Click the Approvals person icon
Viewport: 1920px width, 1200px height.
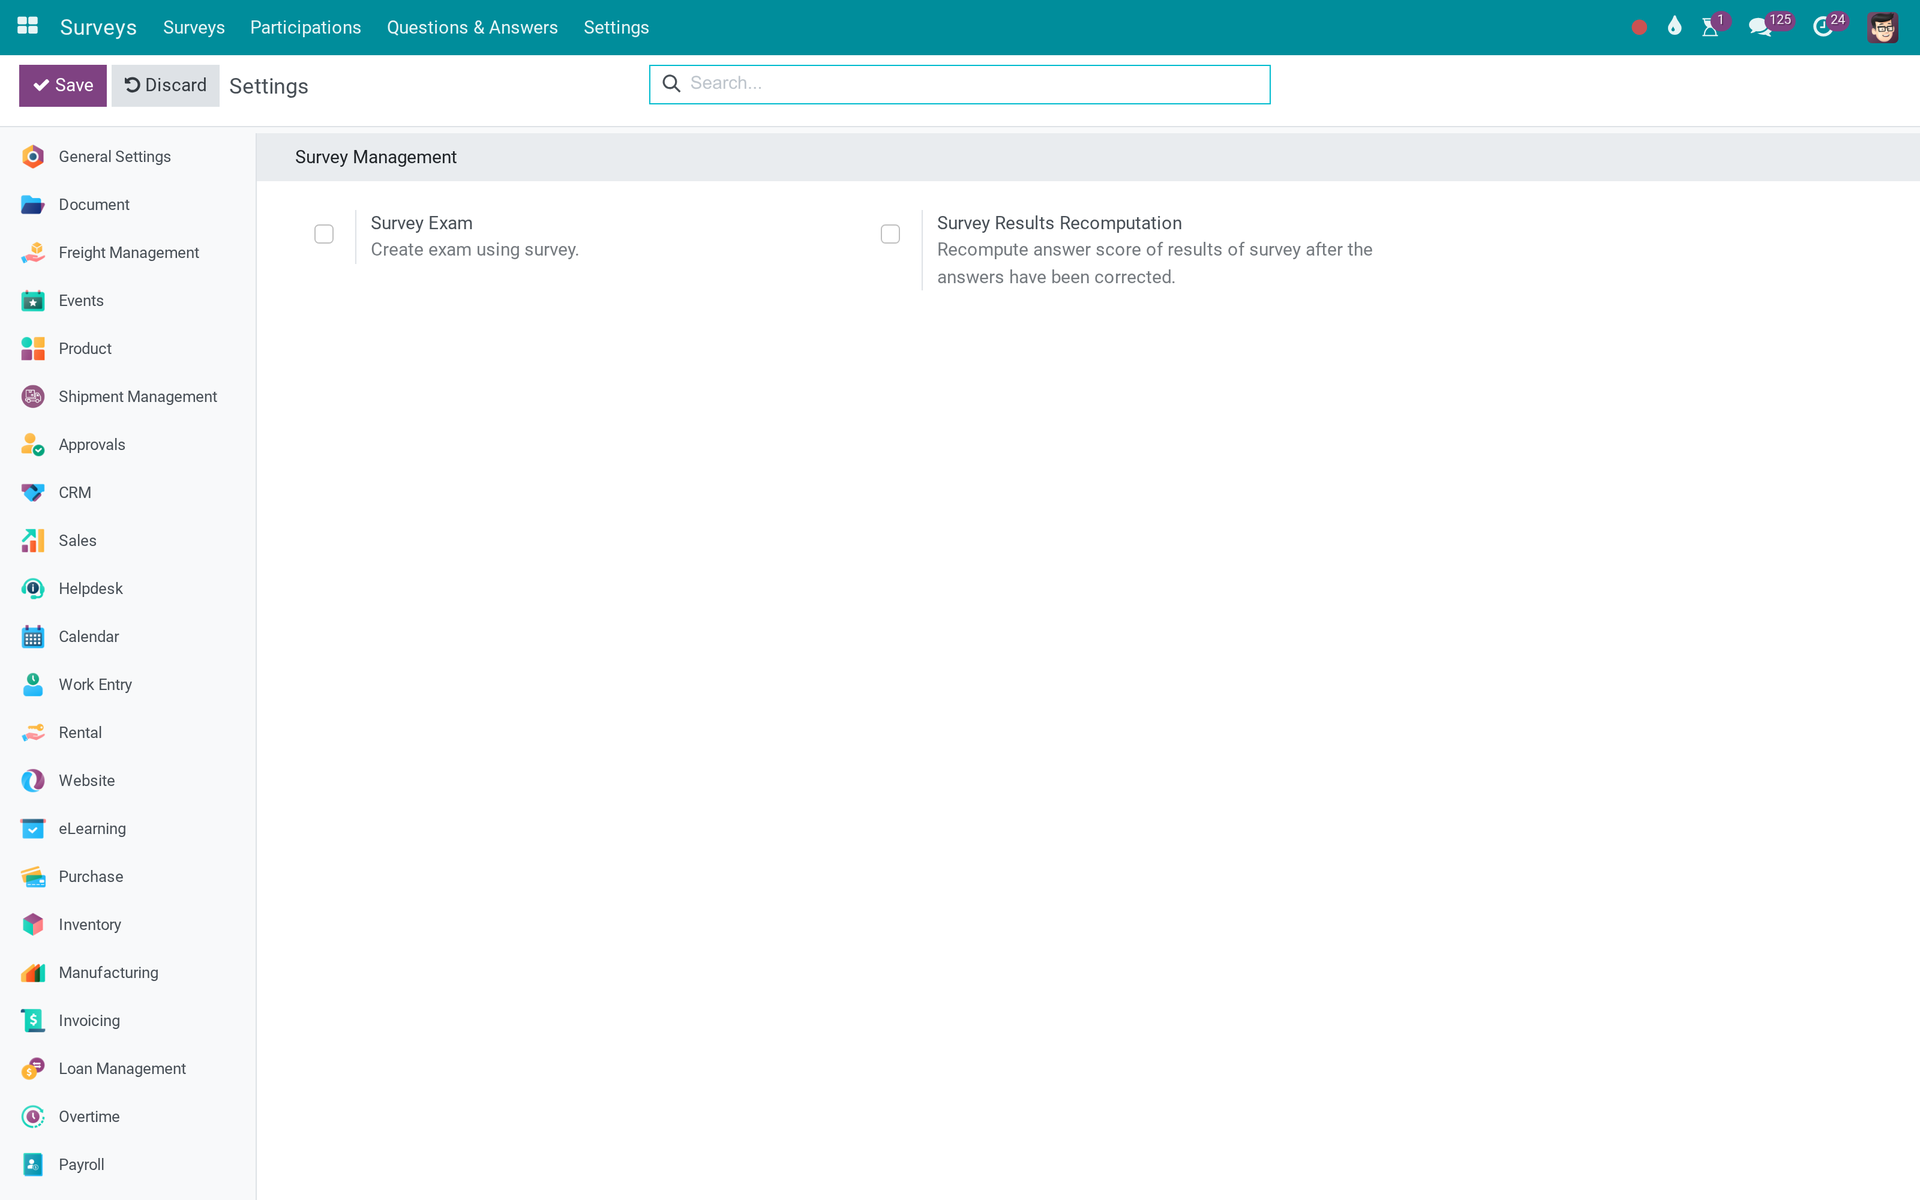click(33, 444)
